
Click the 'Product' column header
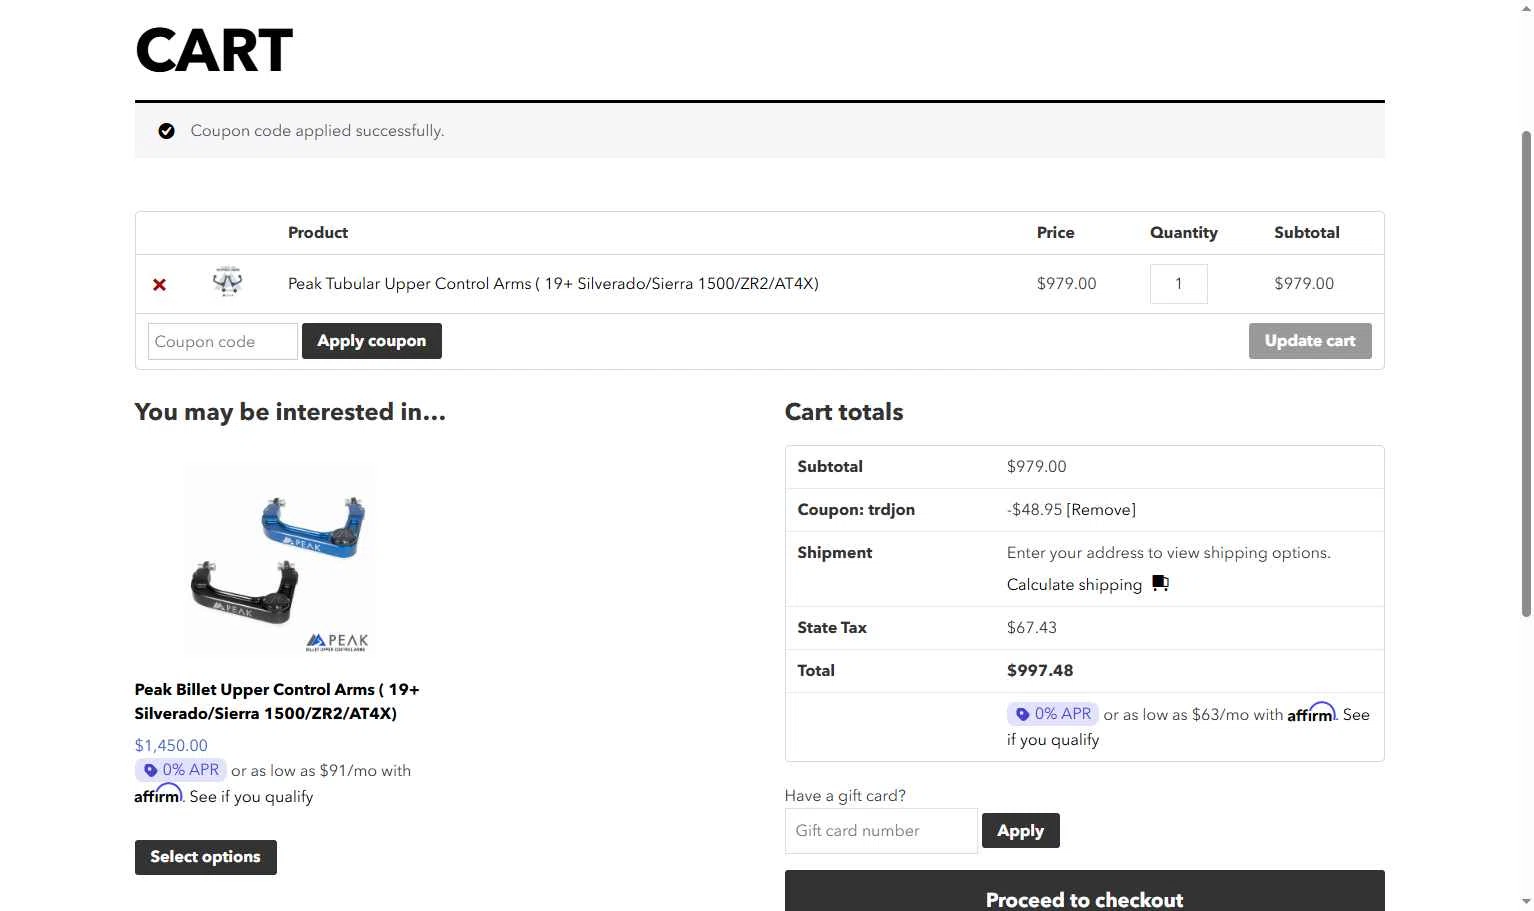click(x=318, y=233)
